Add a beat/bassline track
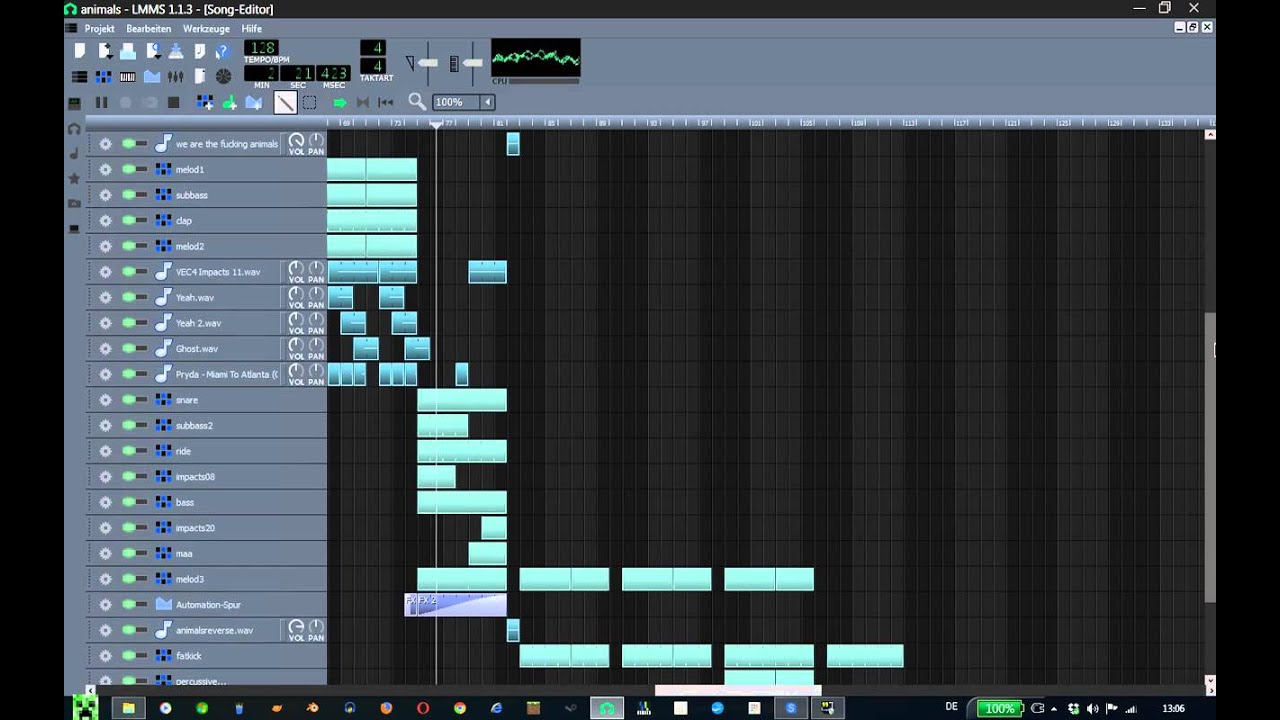The width and height of the screenshot is (1280, 720). [205, 102]
